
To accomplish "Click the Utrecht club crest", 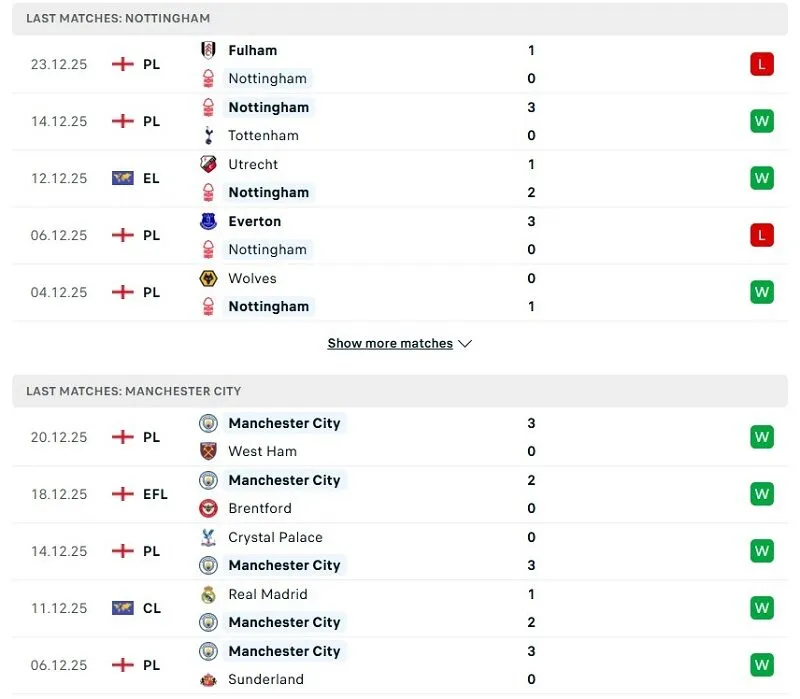I will 209,164.
